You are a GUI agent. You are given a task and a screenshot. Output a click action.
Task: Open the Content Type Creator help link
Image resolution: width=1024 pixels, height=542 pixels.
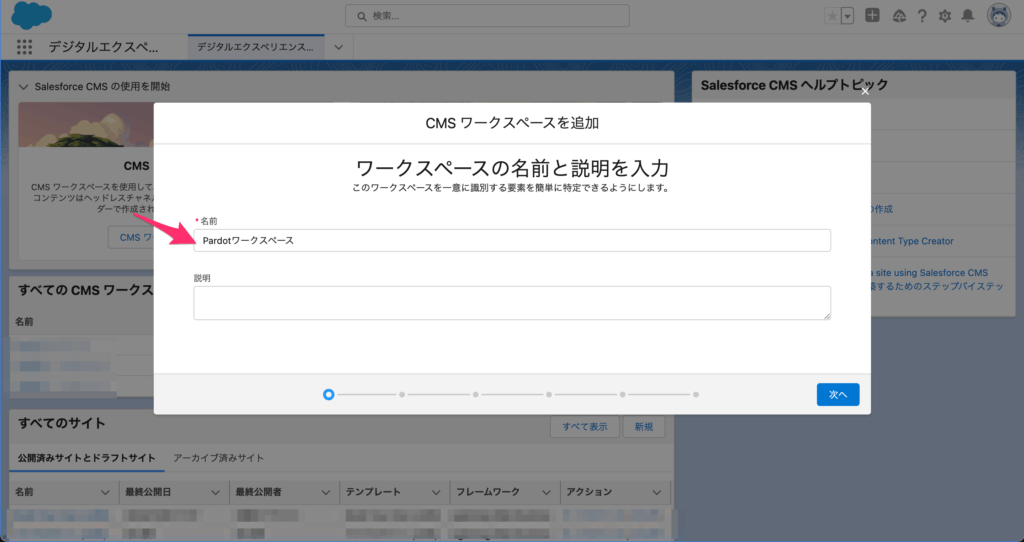coord(912,241)
